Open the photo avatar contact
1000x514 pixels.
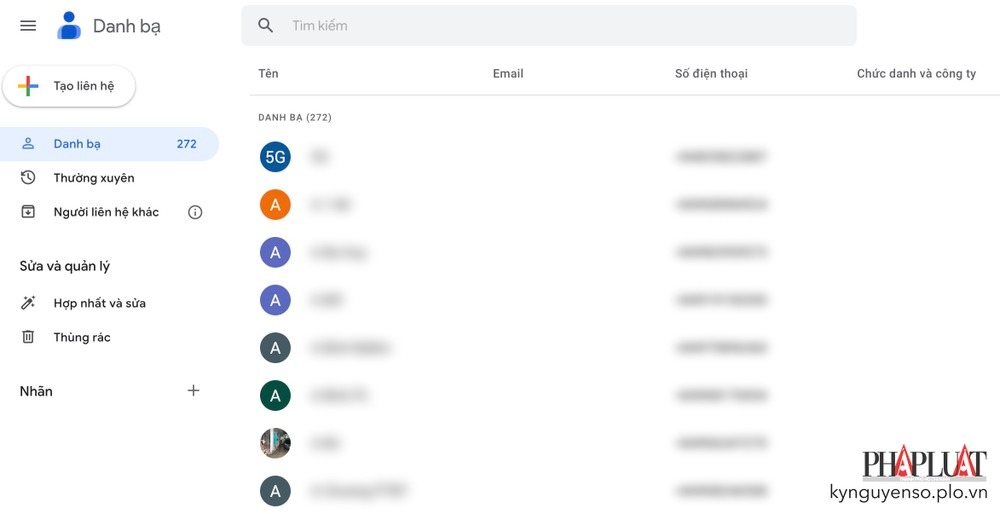click(x=275, y=443)
